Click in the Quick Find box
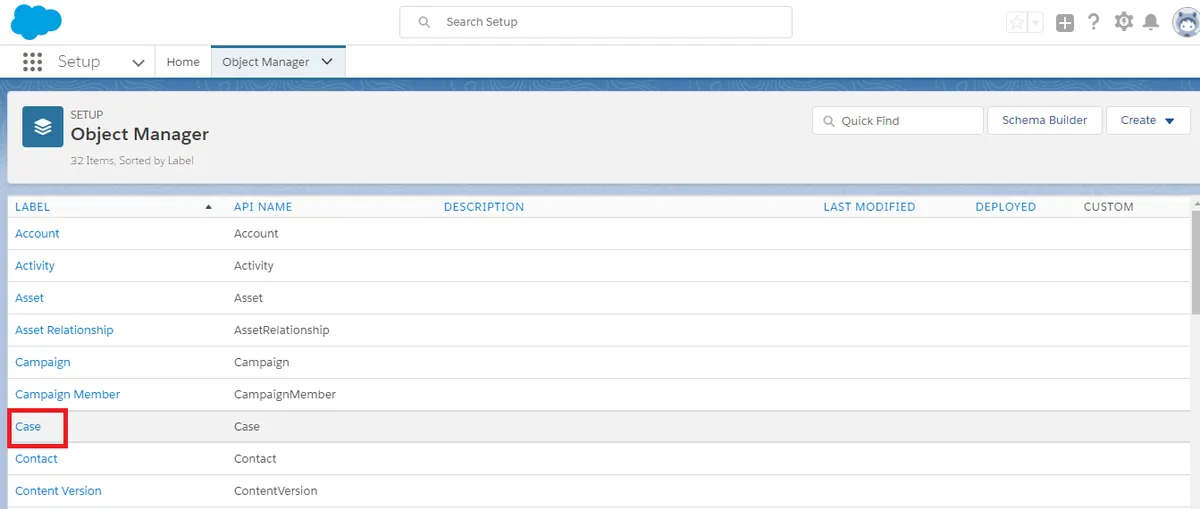 point(898,121)
